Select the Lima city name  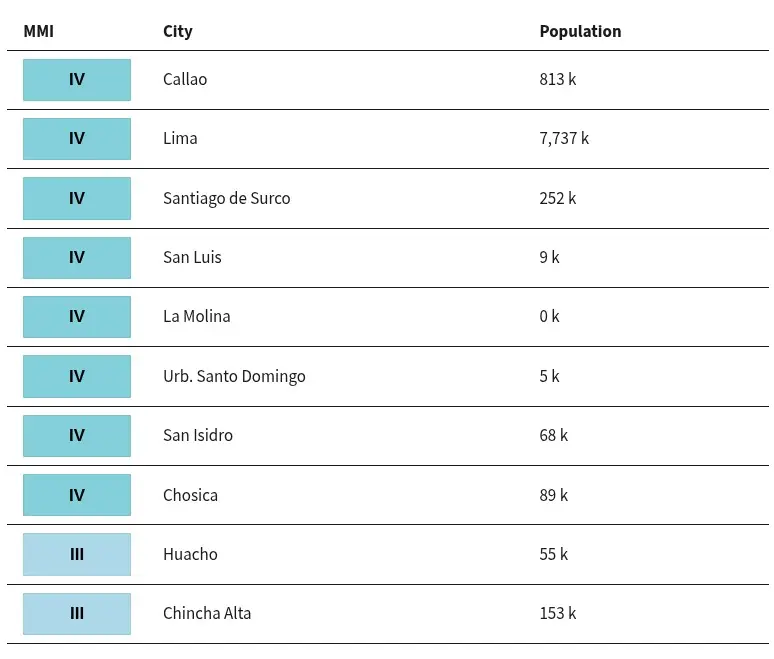coord(180,138)
